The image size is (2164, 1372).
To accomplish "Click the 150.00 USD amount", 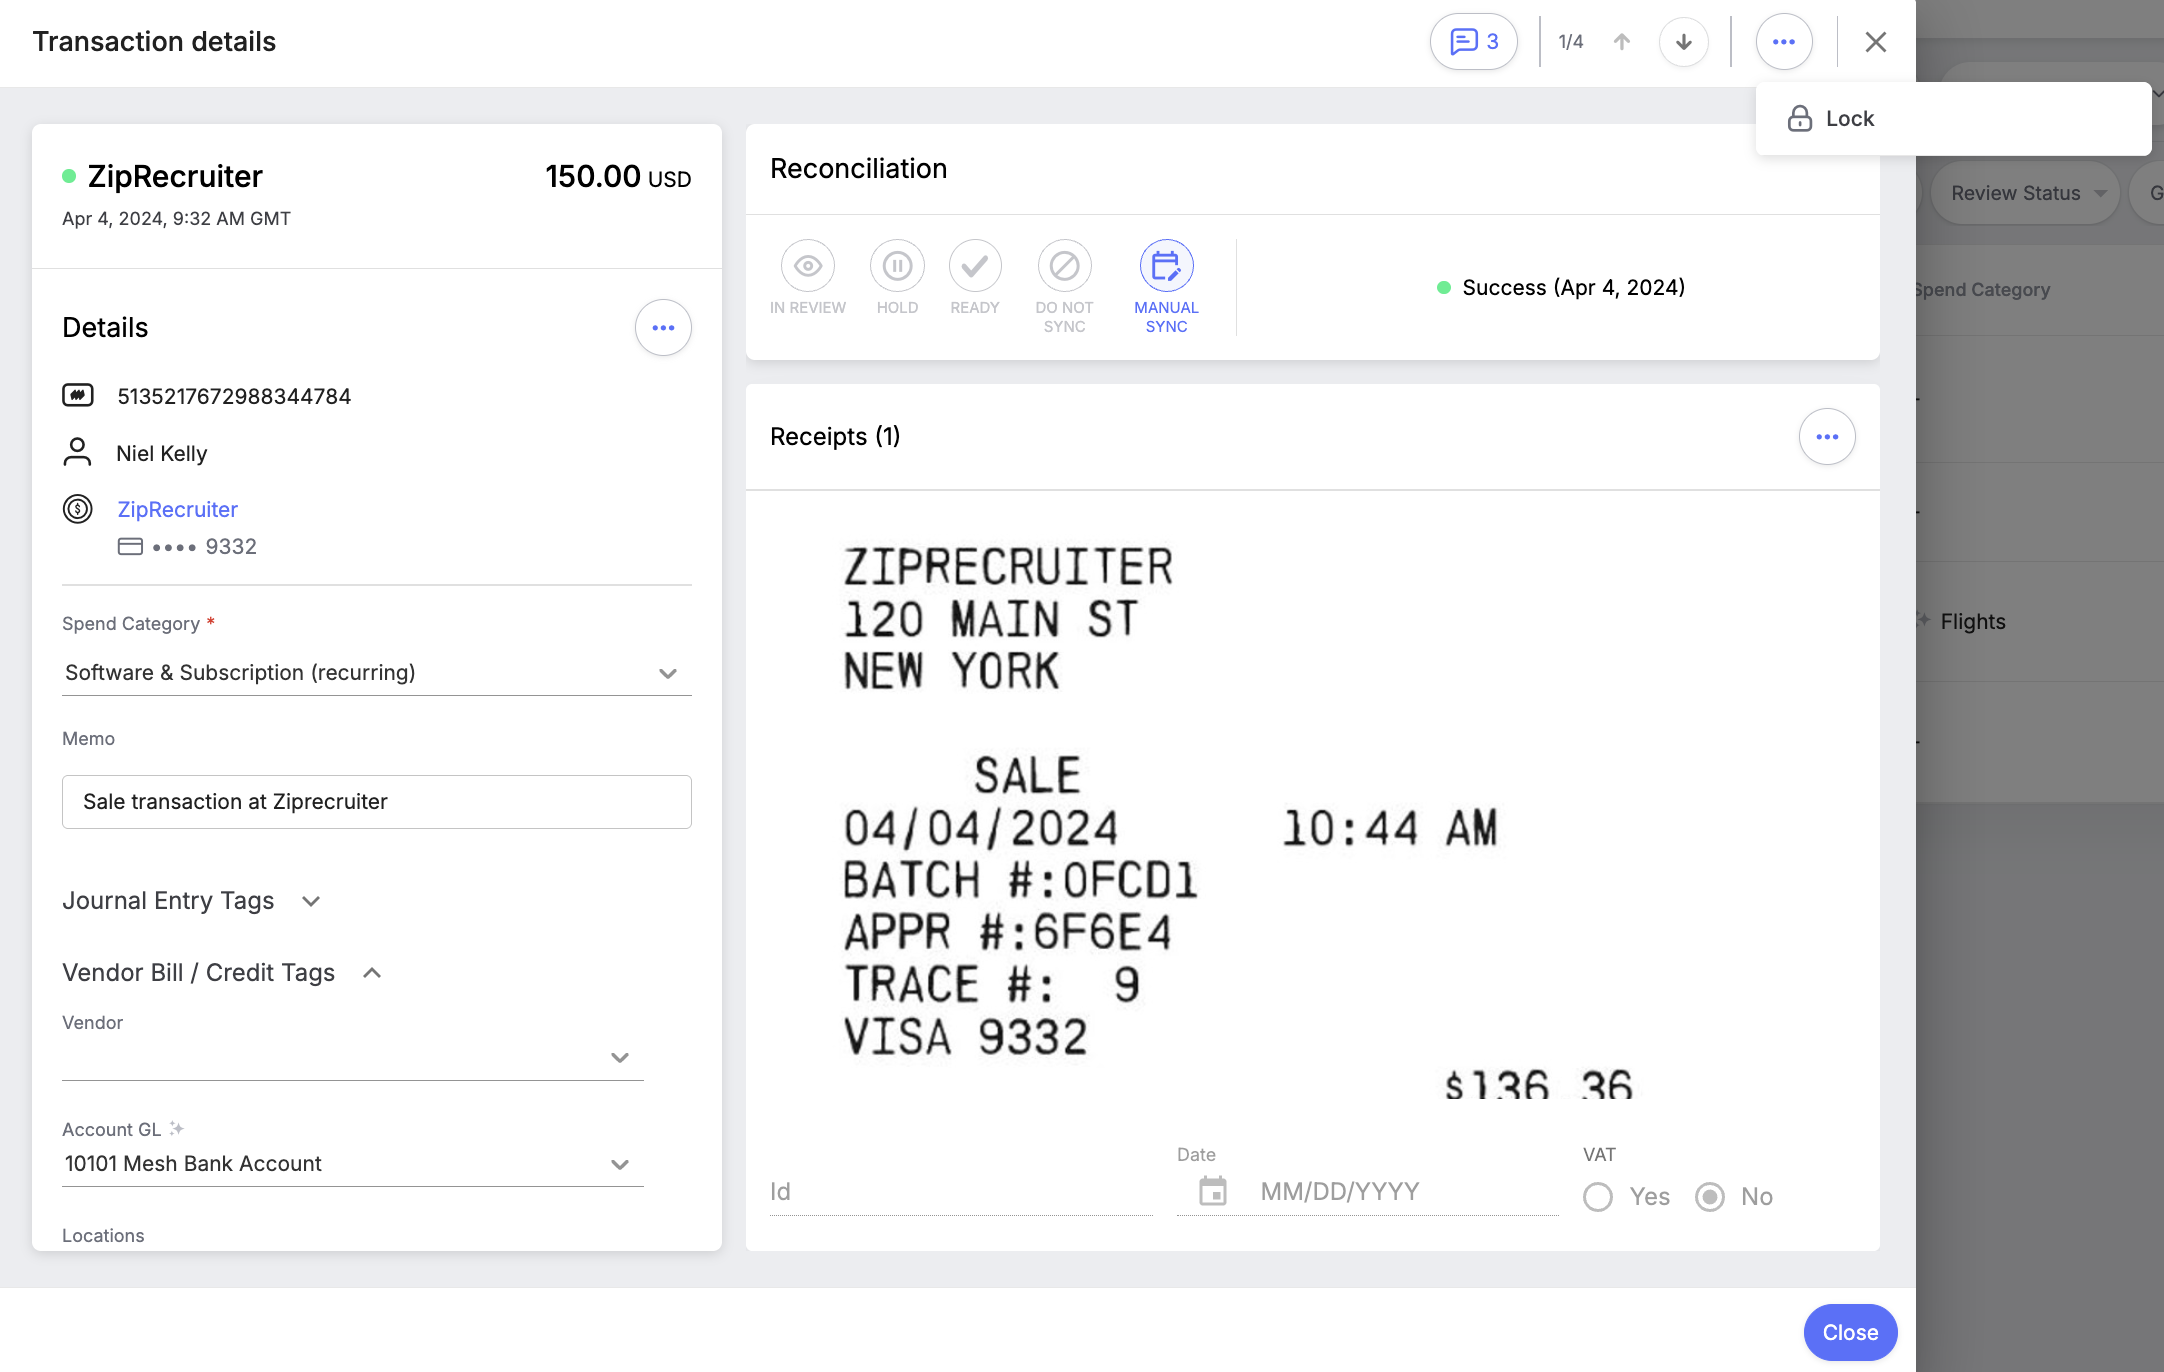I will [618, 177].
